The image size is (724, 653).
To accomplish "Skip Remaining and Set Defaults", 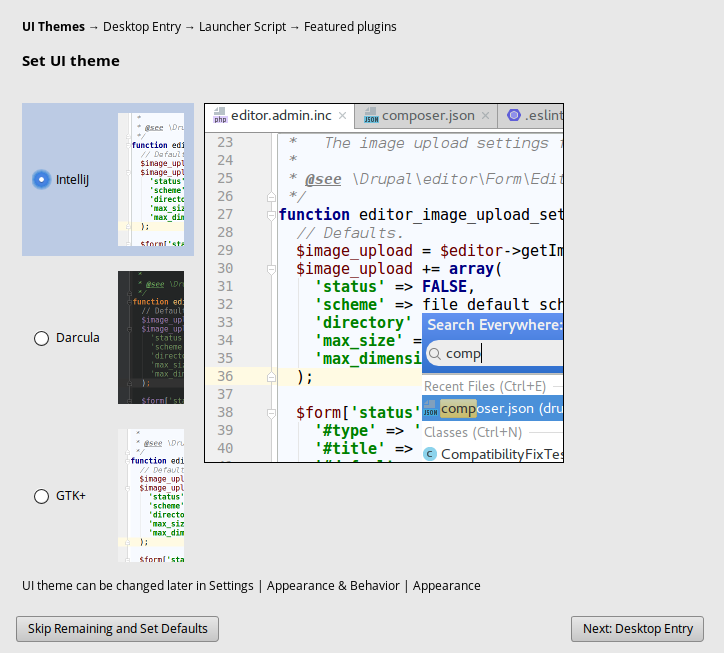I will [x=117, y=629].
